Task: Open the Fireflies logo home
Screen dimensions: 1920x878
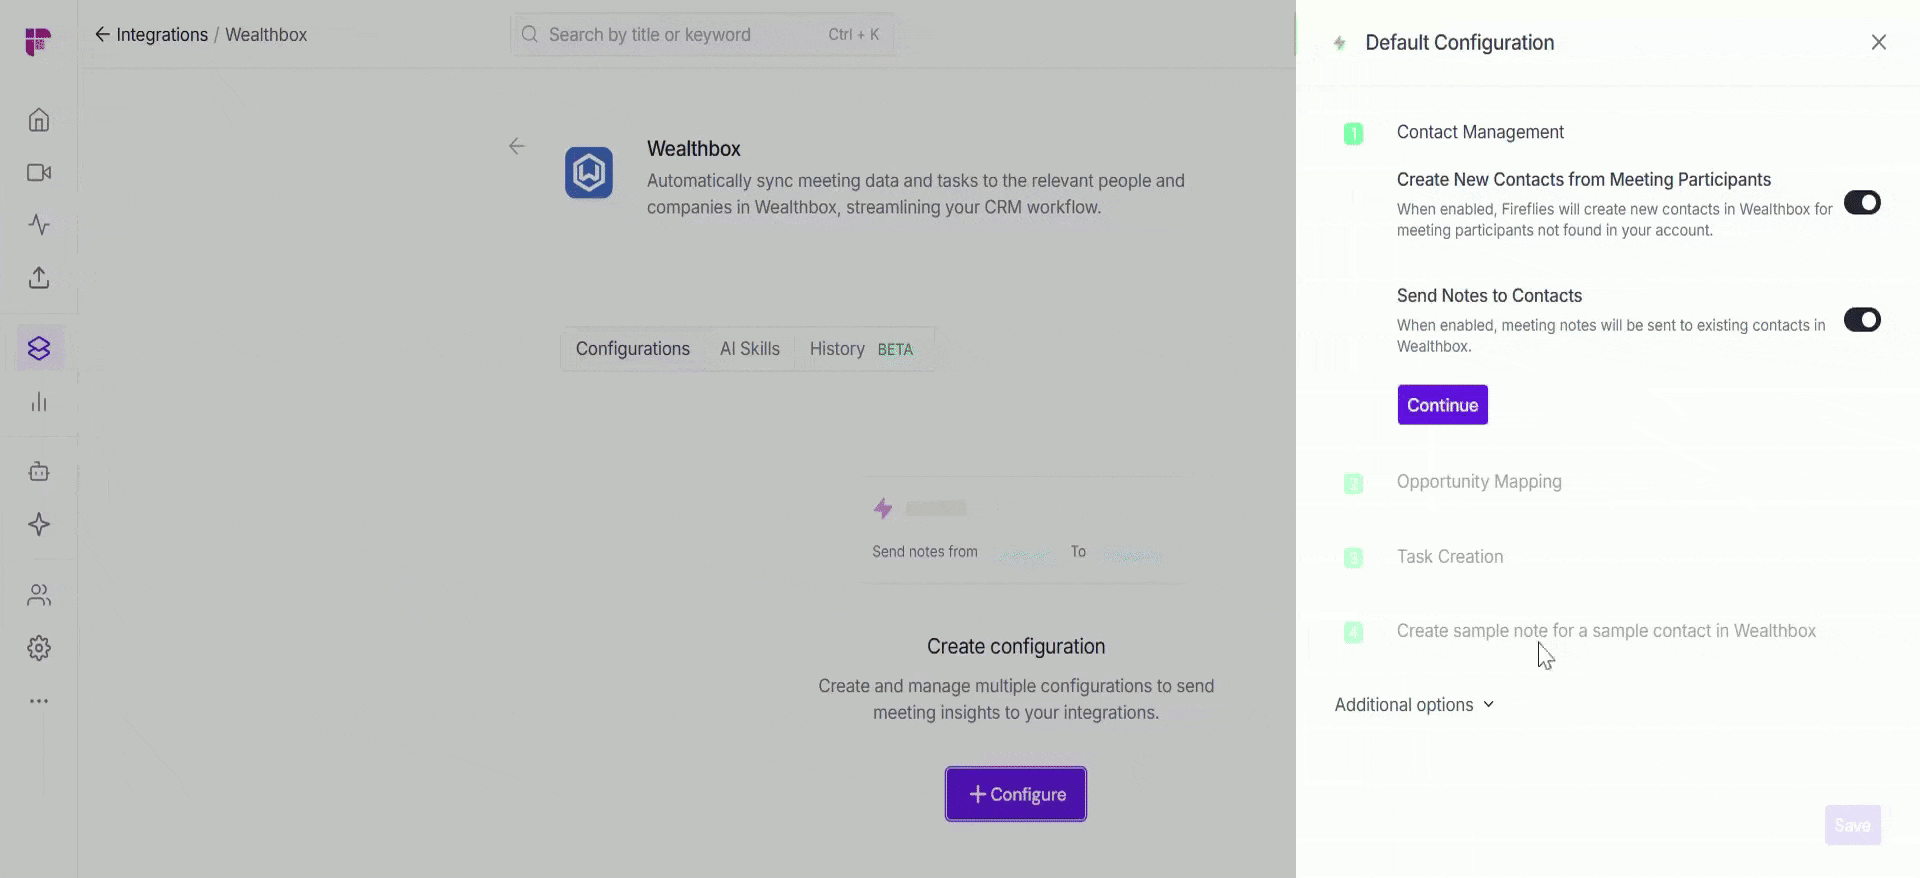Action: [38, 41]
